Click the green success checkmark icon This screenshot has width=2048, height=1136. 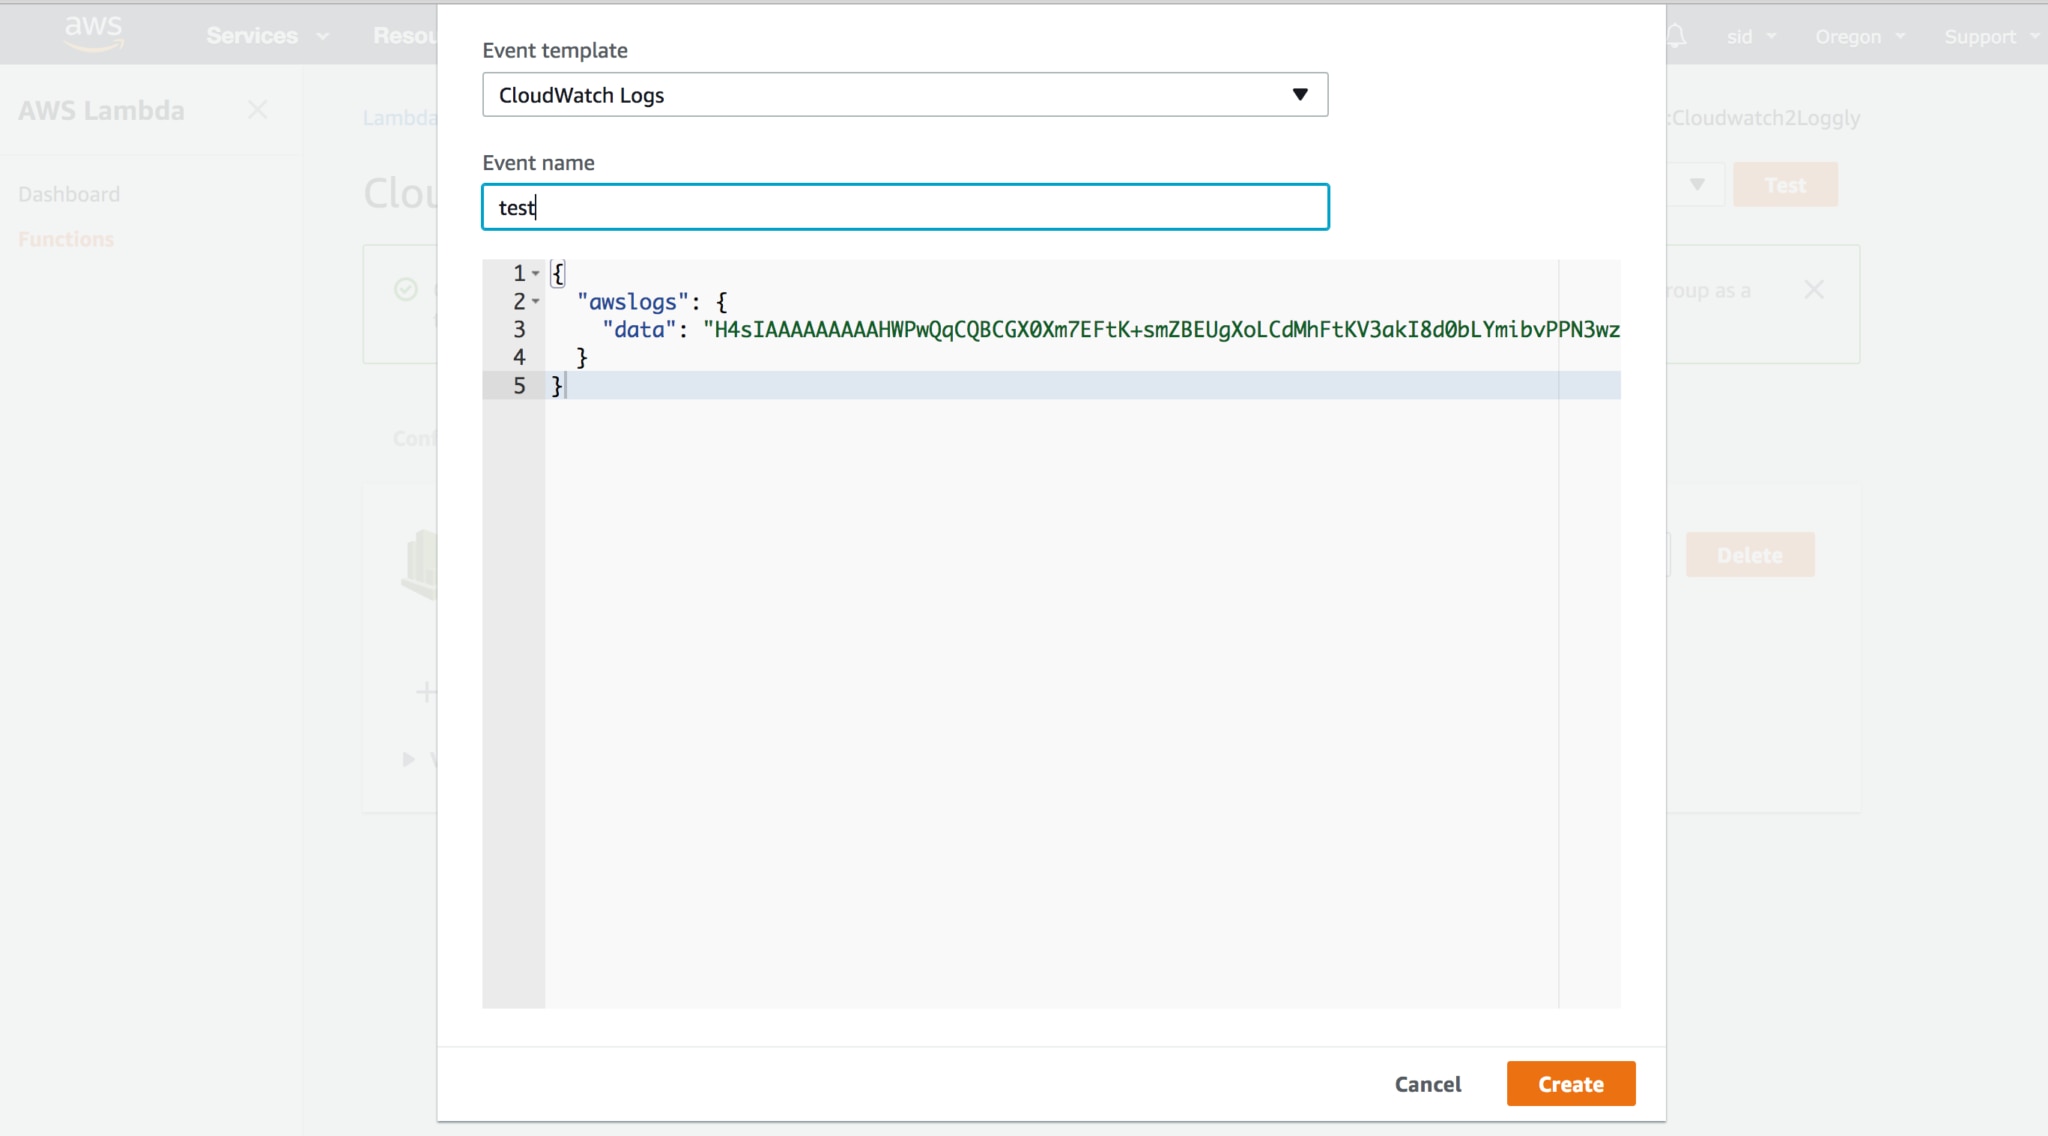click(406, 290)
